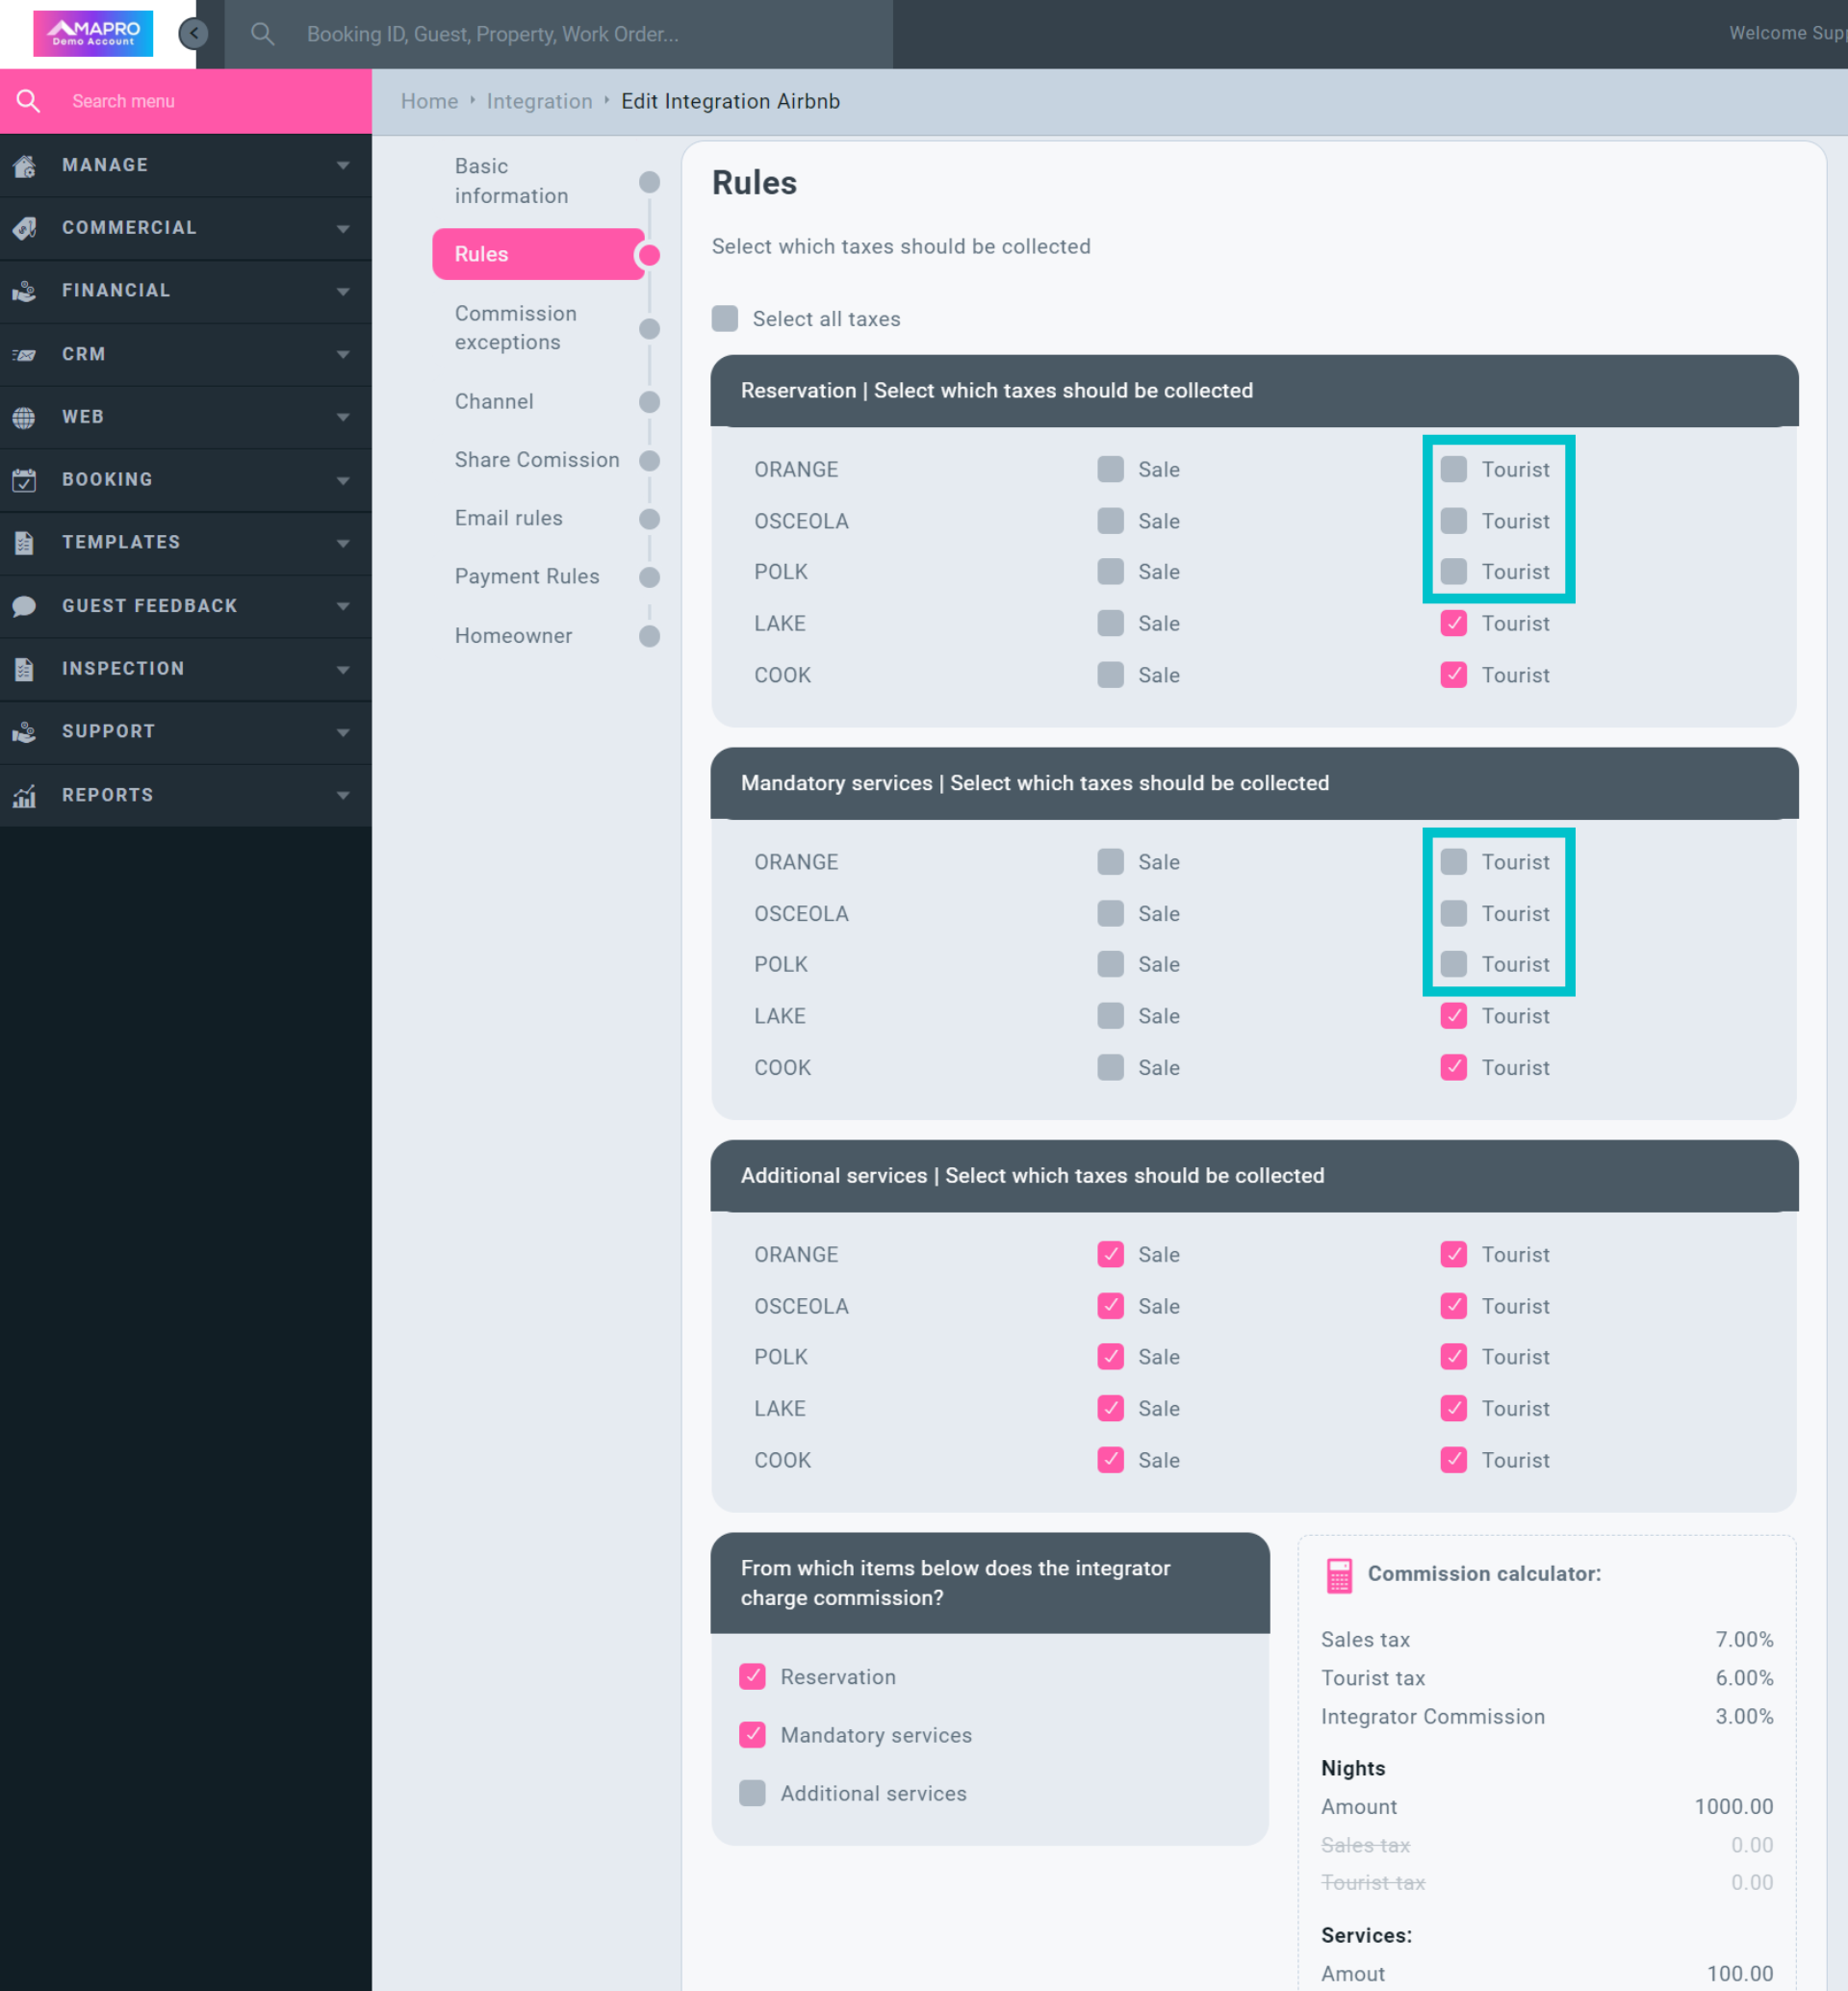Uncheck Tourist tax for LAKE under Mandatory services

(1453, 1015)
